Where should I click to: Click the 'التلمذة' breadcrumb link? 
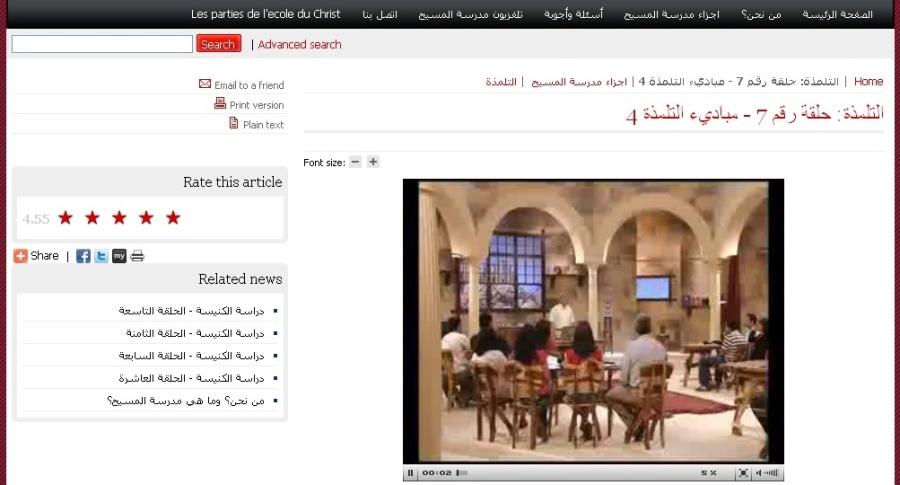(x=501, y=82)
